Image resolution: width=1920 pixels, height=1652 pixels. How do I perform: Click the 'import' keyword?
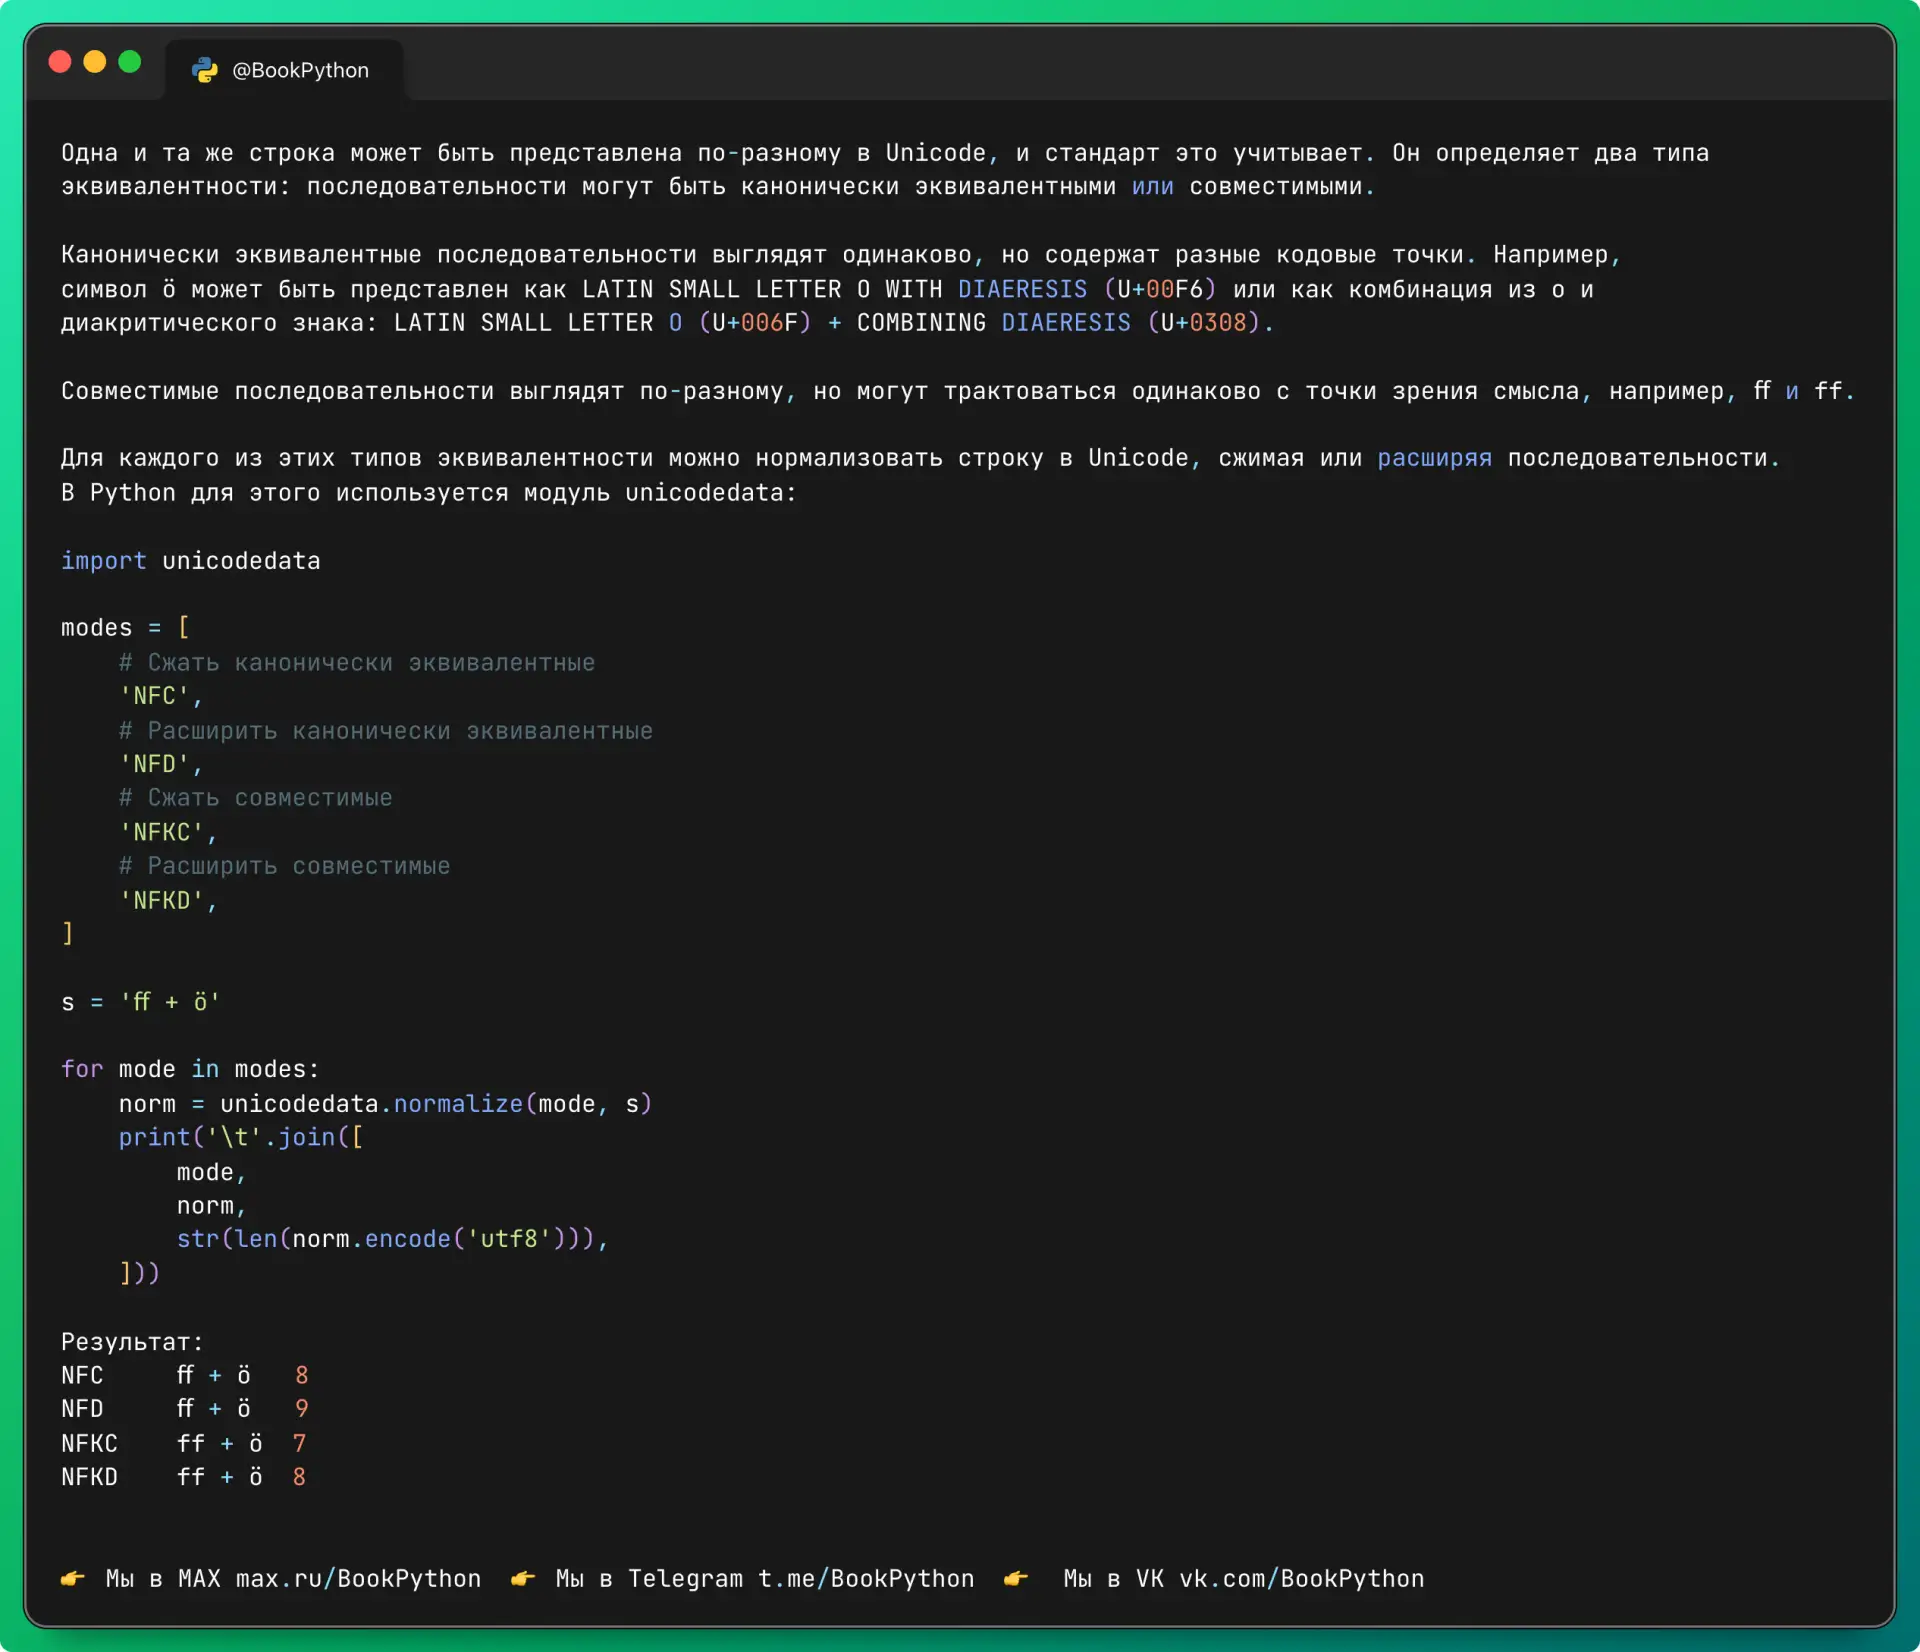[x=104, y=561]
